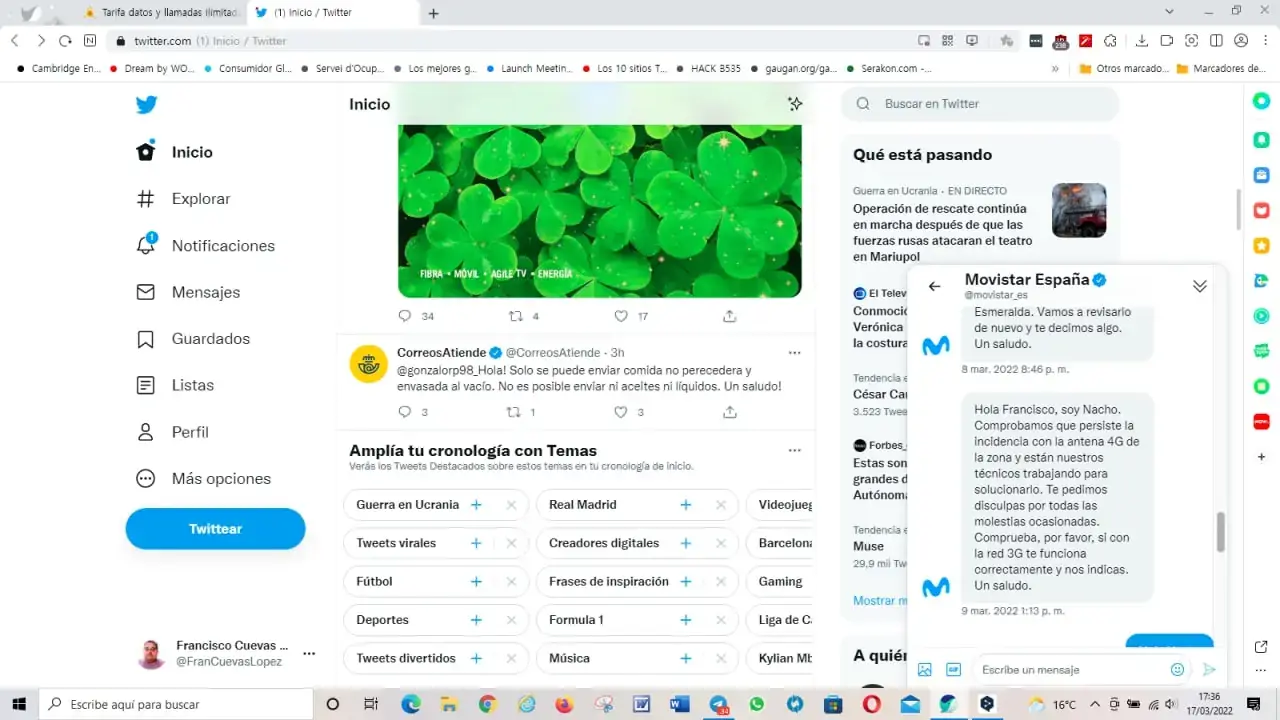Open CorreosAtiende profile avatar
This screenshot has height=720, width=1280.
pos(368,363)
